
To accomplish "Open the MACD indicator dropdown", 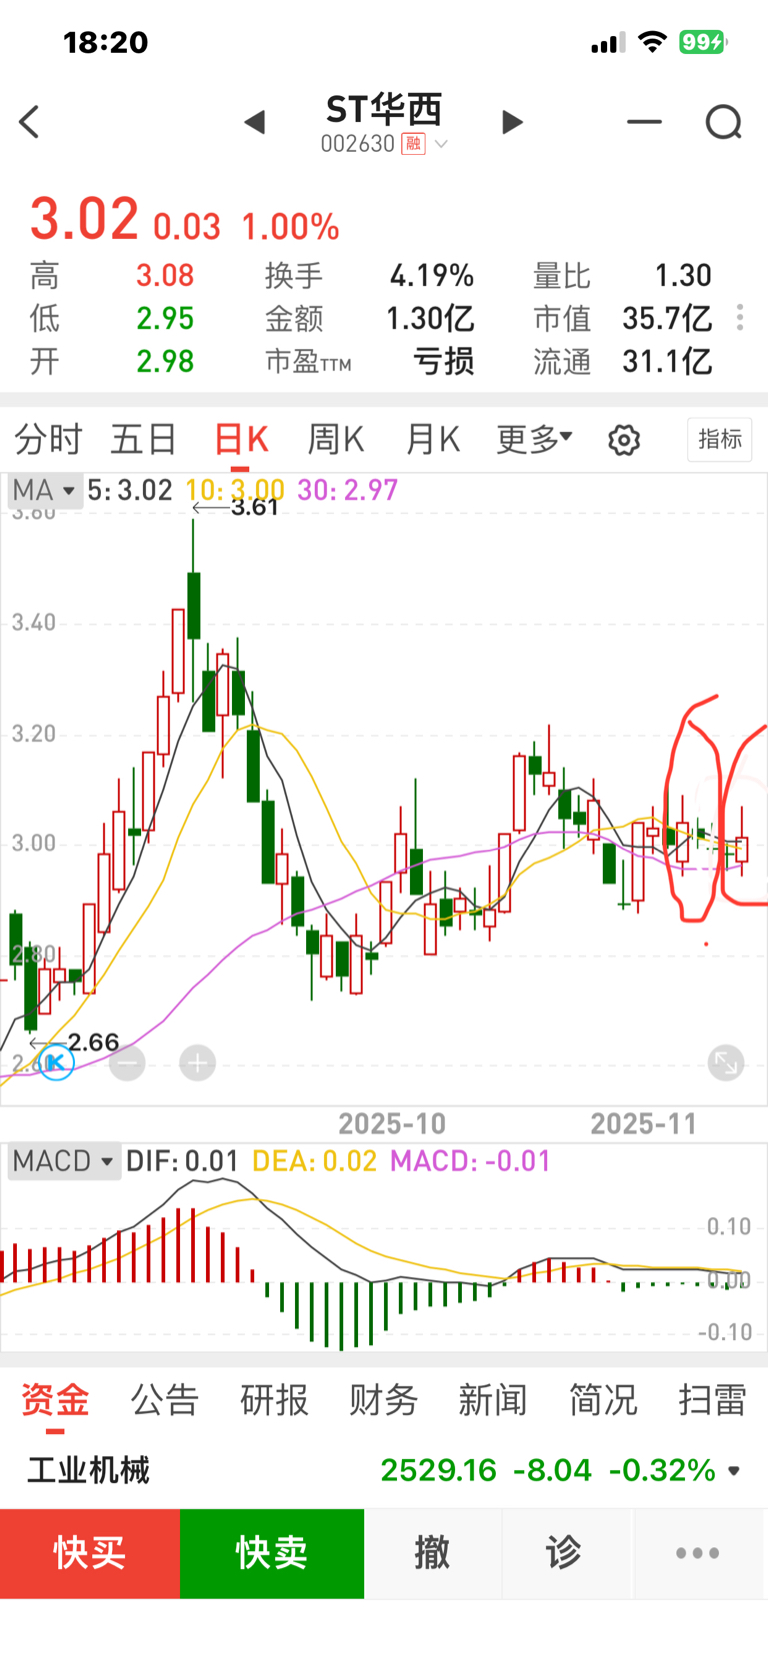I will point(64,1161).
